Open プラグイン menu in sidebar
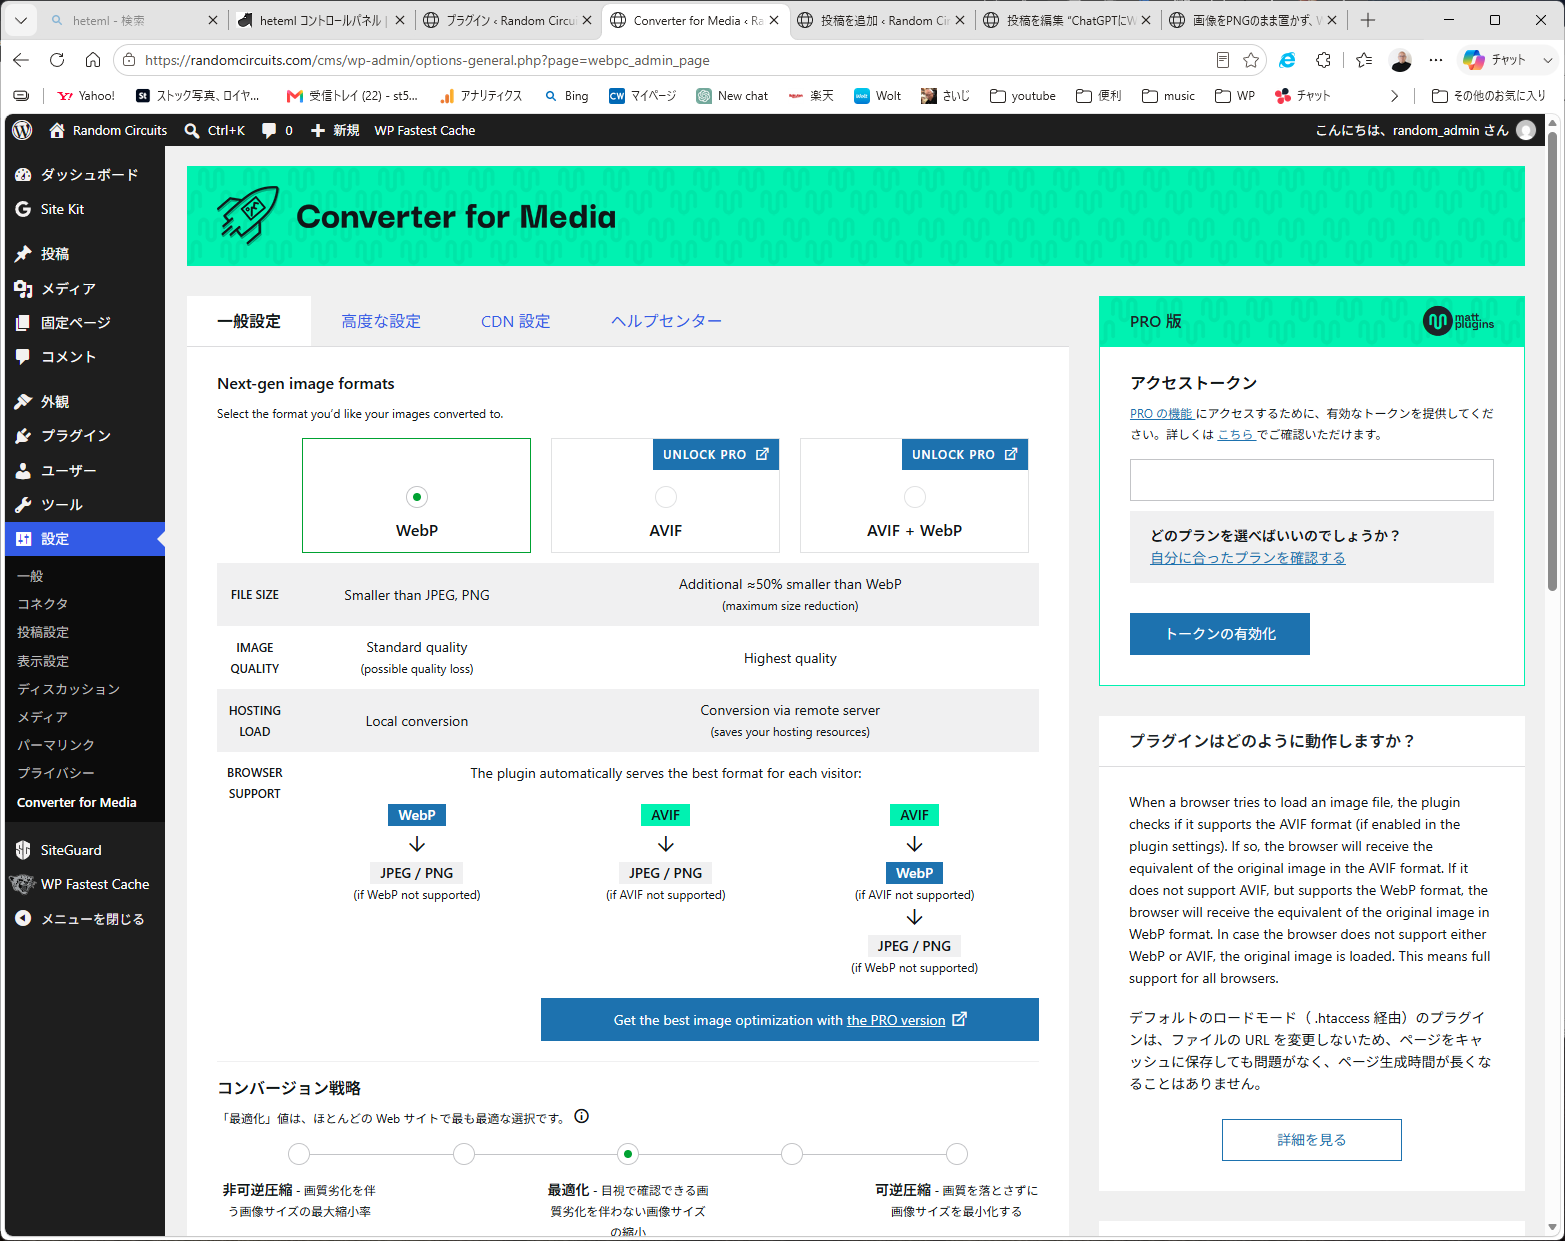Screen dimensions: 1565x1241 (x=85, y=436)
